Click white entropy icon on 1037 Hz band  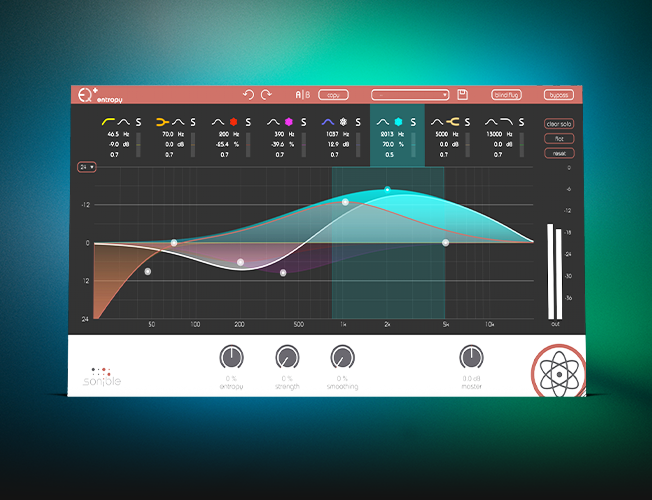point(343,122)
